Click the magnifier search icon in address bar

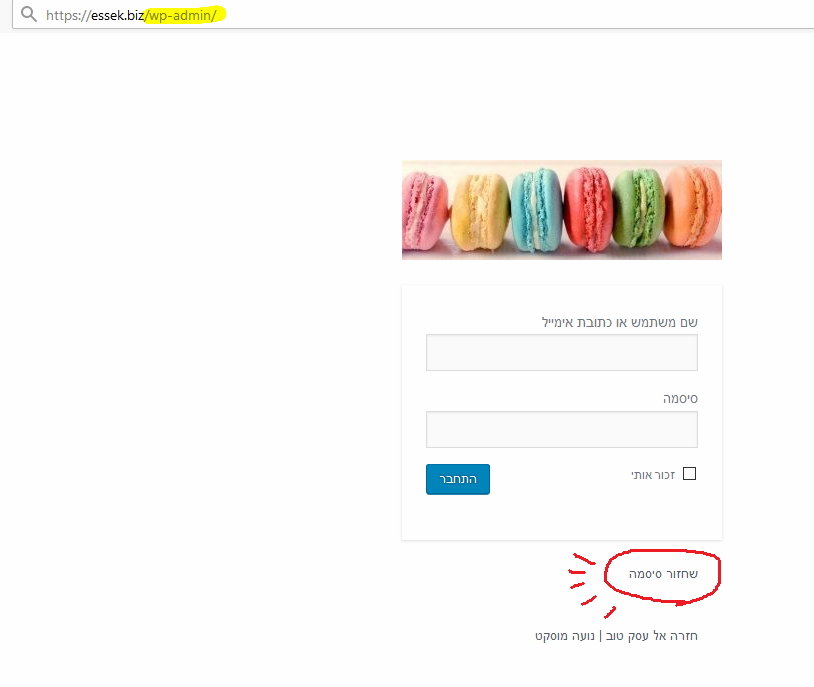[29, 14]
